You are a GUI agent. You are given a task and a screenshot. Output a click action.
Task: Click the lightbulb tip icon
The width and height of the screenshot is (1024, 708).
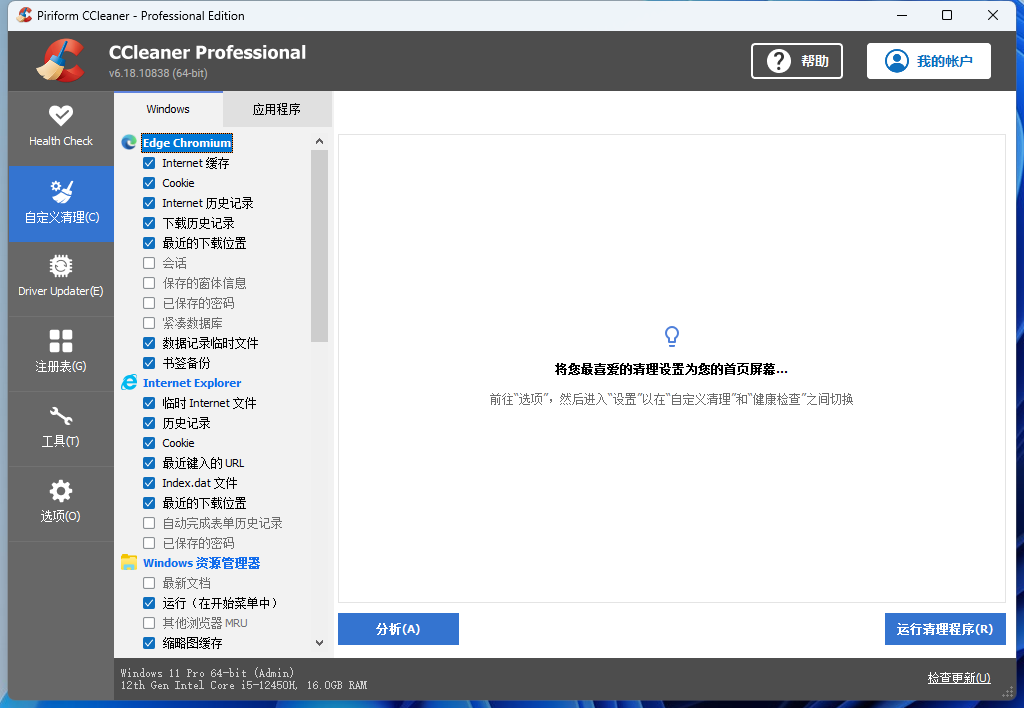(x=671, y=336)
